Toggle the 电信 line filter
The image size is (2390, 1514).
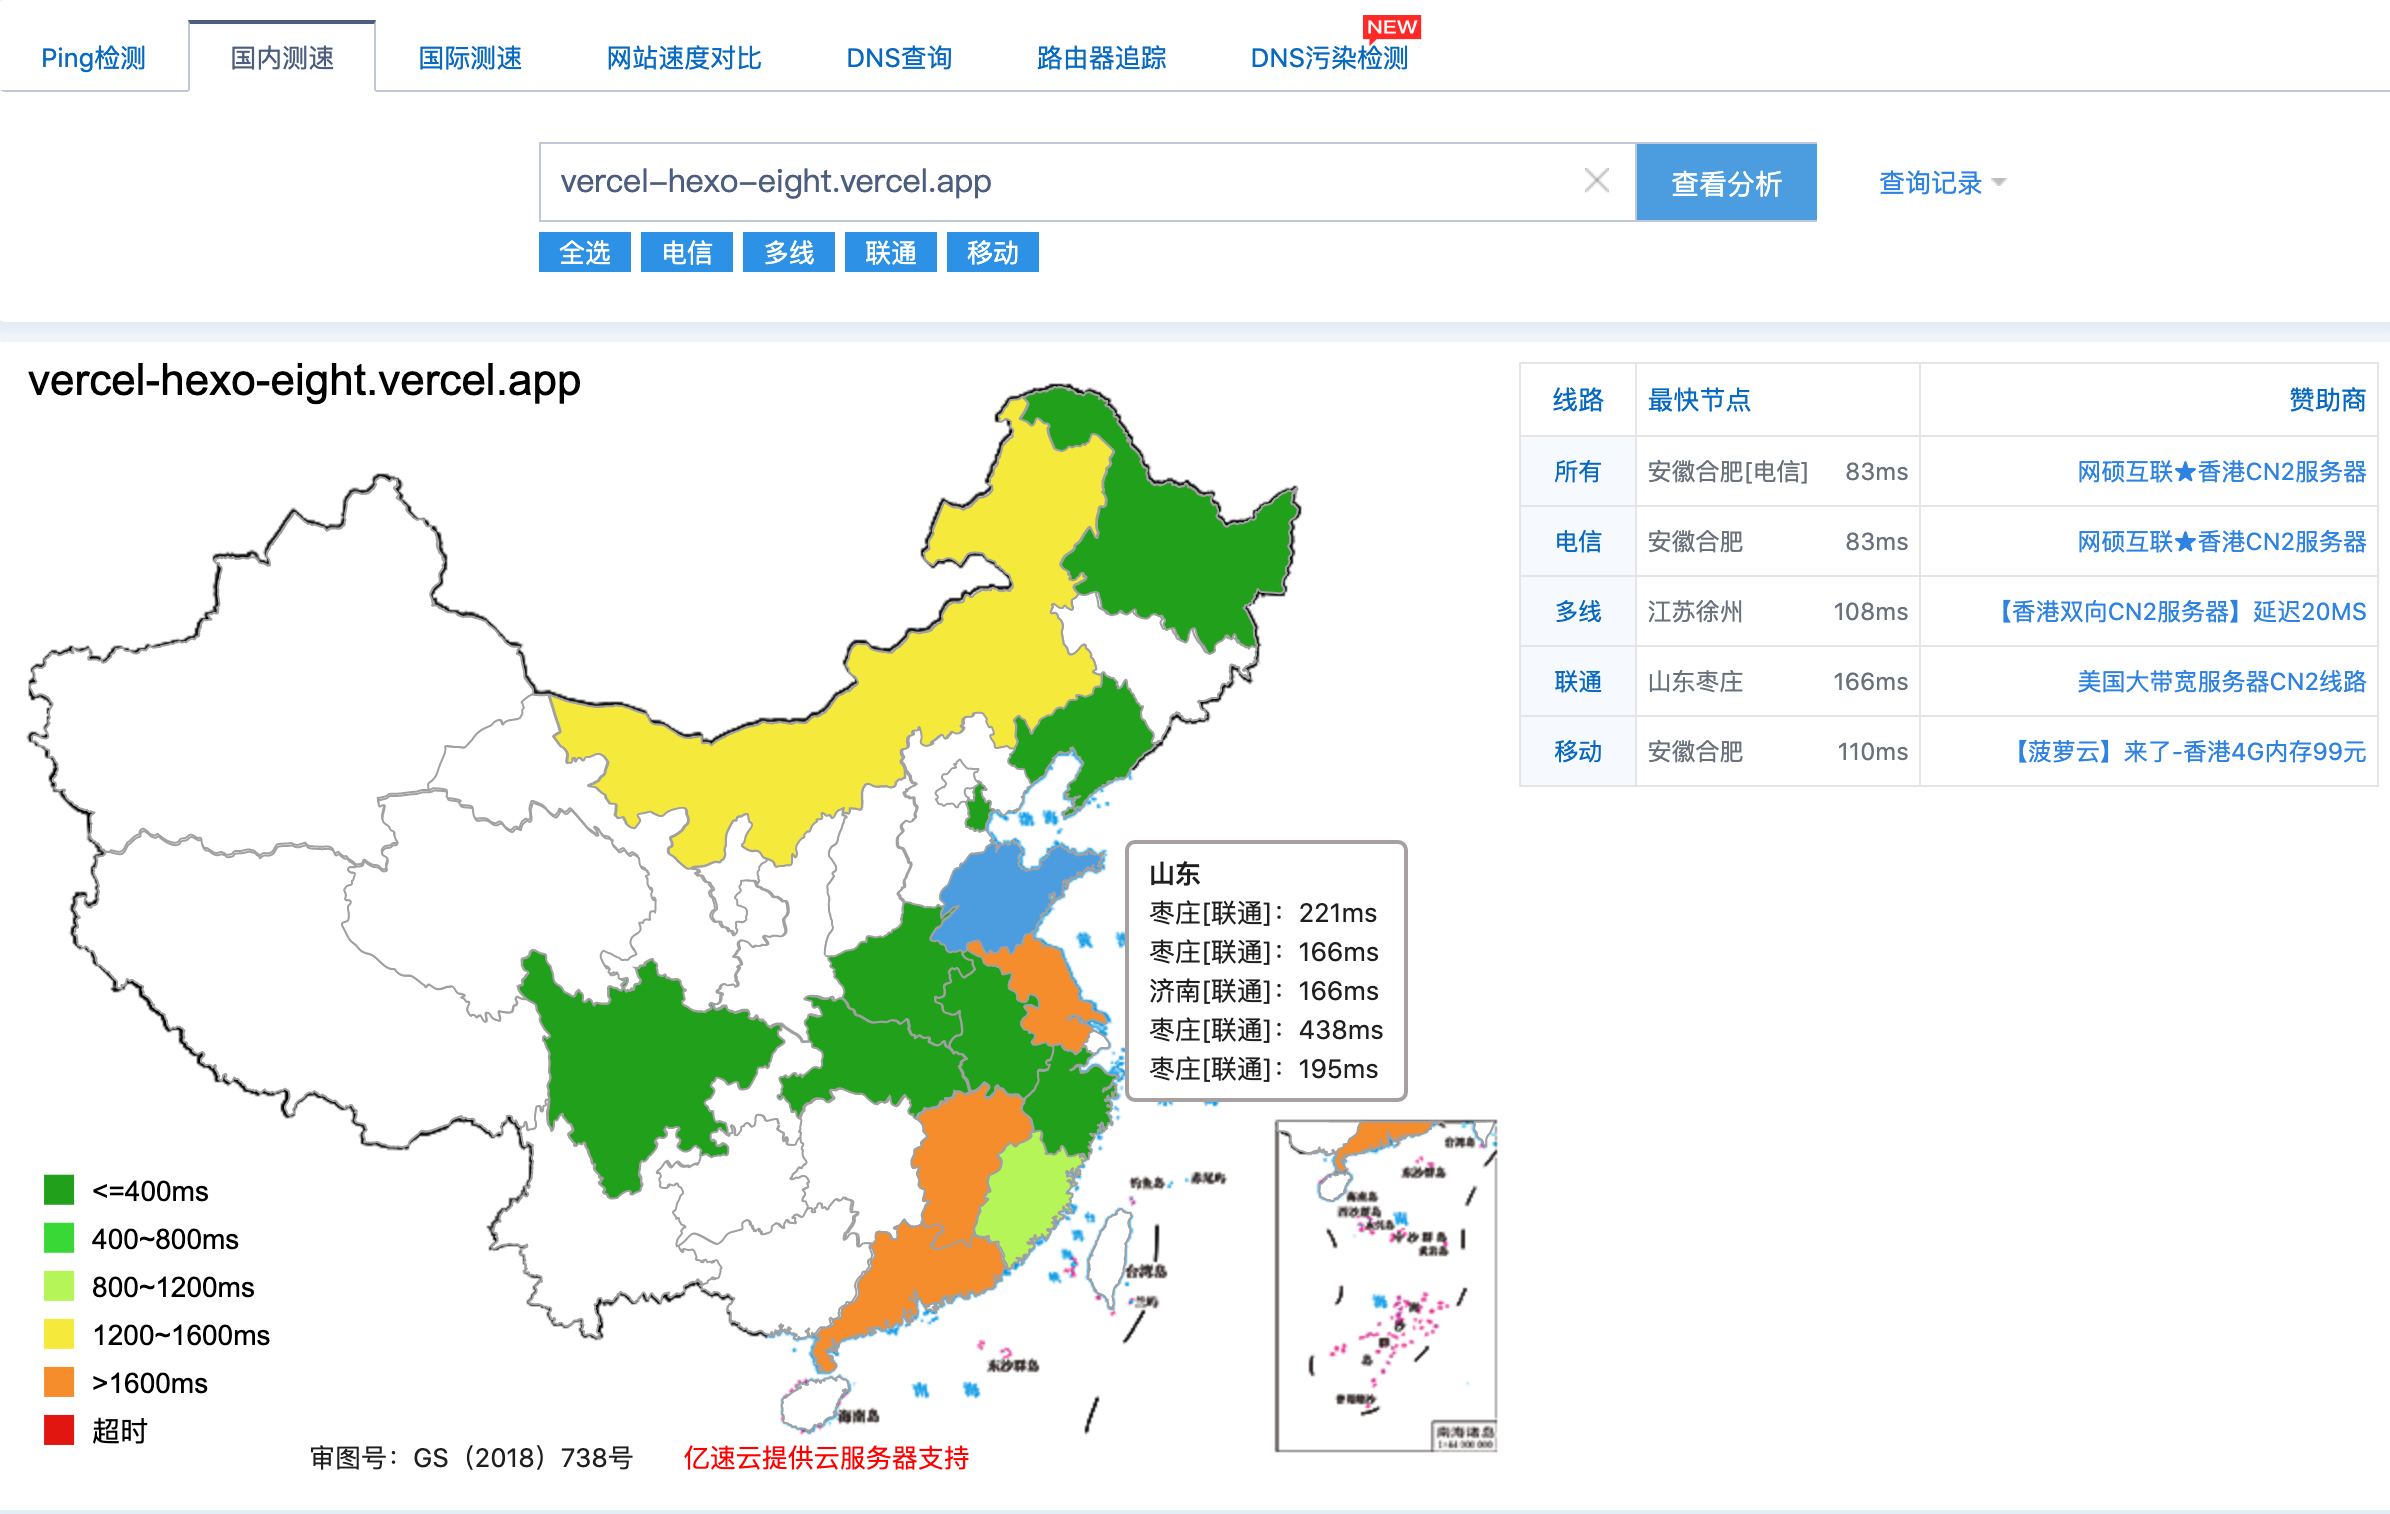pyautogui.click(x=687, y=252)
